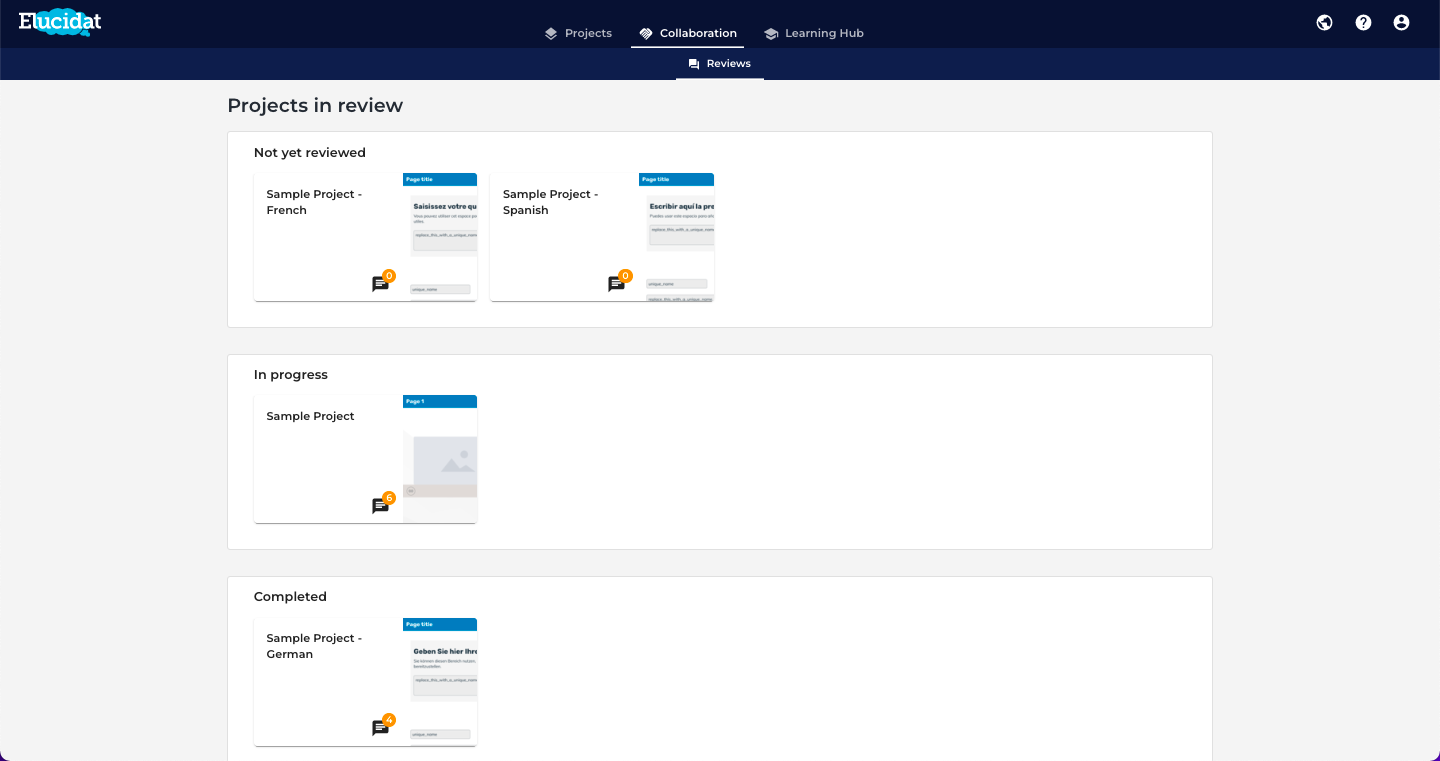Open Sample Project - Spanish title
The width and height of the screenshot is (1440, 761).
tap(550, 202)
